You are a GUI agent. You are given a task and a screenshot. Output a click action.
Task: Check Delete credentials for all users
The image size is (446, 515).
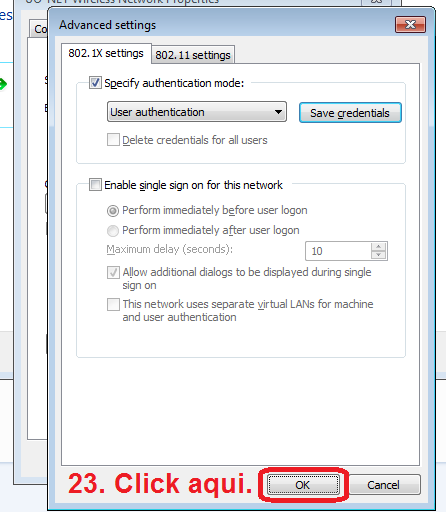pyautogui.click(x=113, y=140)
